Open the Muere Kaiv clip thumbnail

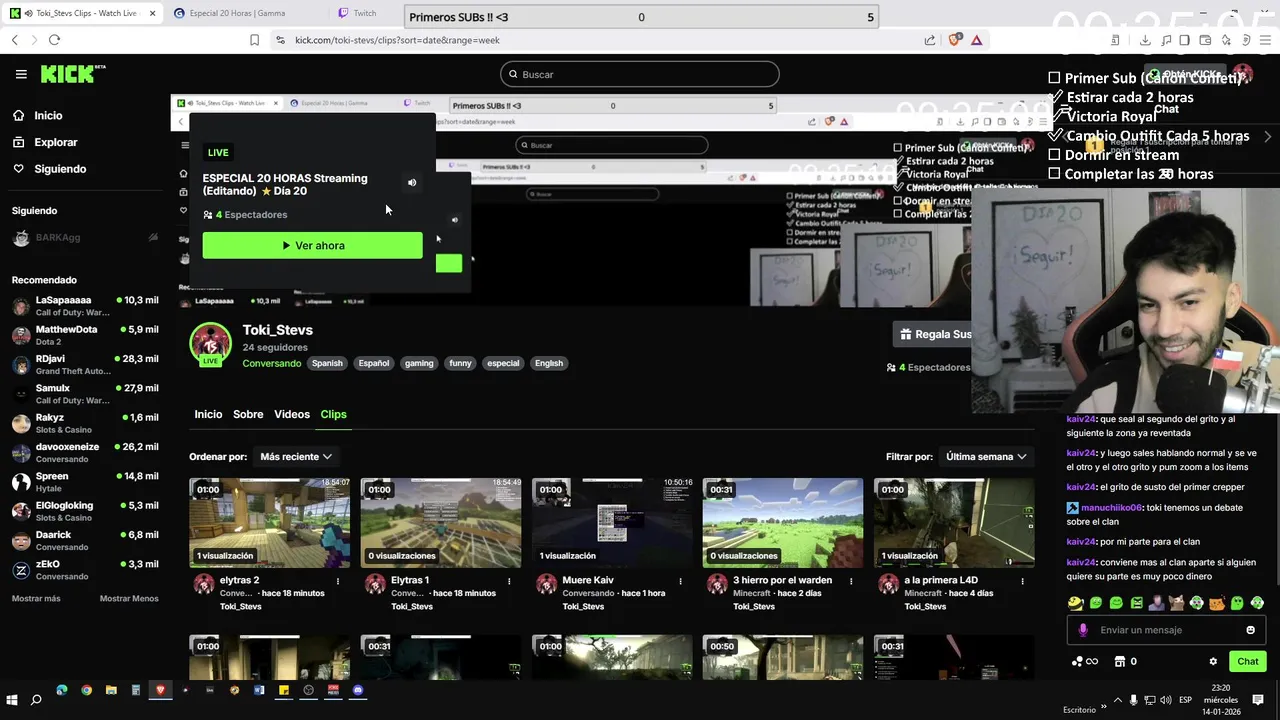(x=612, y=523)
